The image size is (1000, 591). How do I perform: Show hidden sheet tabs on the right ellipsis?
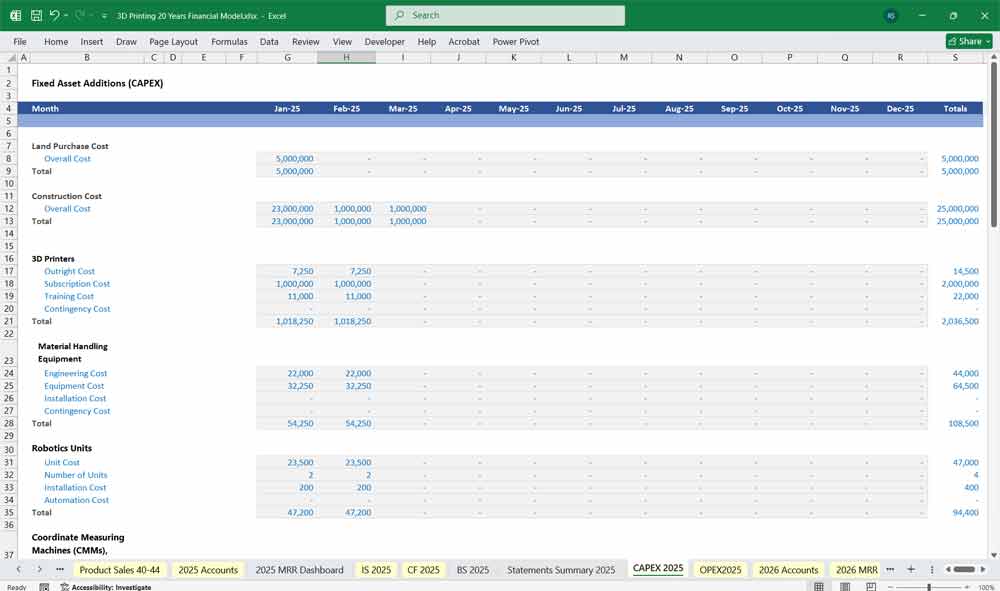point(890,569)
